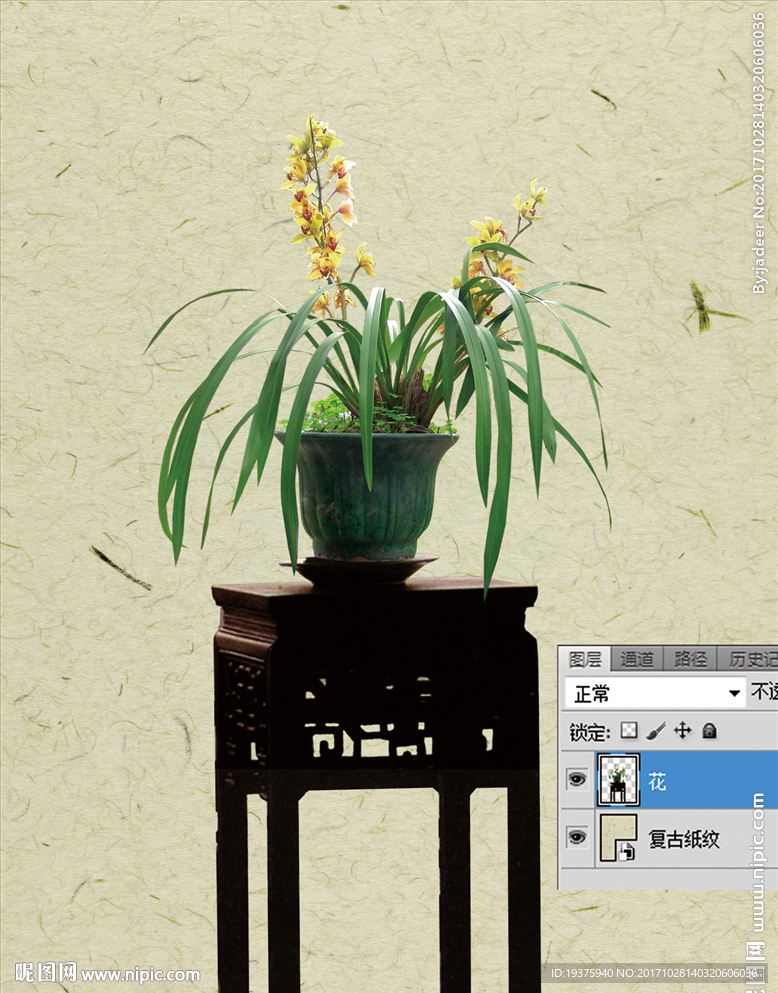The width and height of the screenshot is (778, 993).
Task: Hide the 花 layer with its eye icon
Action: (x=576, y=778)
